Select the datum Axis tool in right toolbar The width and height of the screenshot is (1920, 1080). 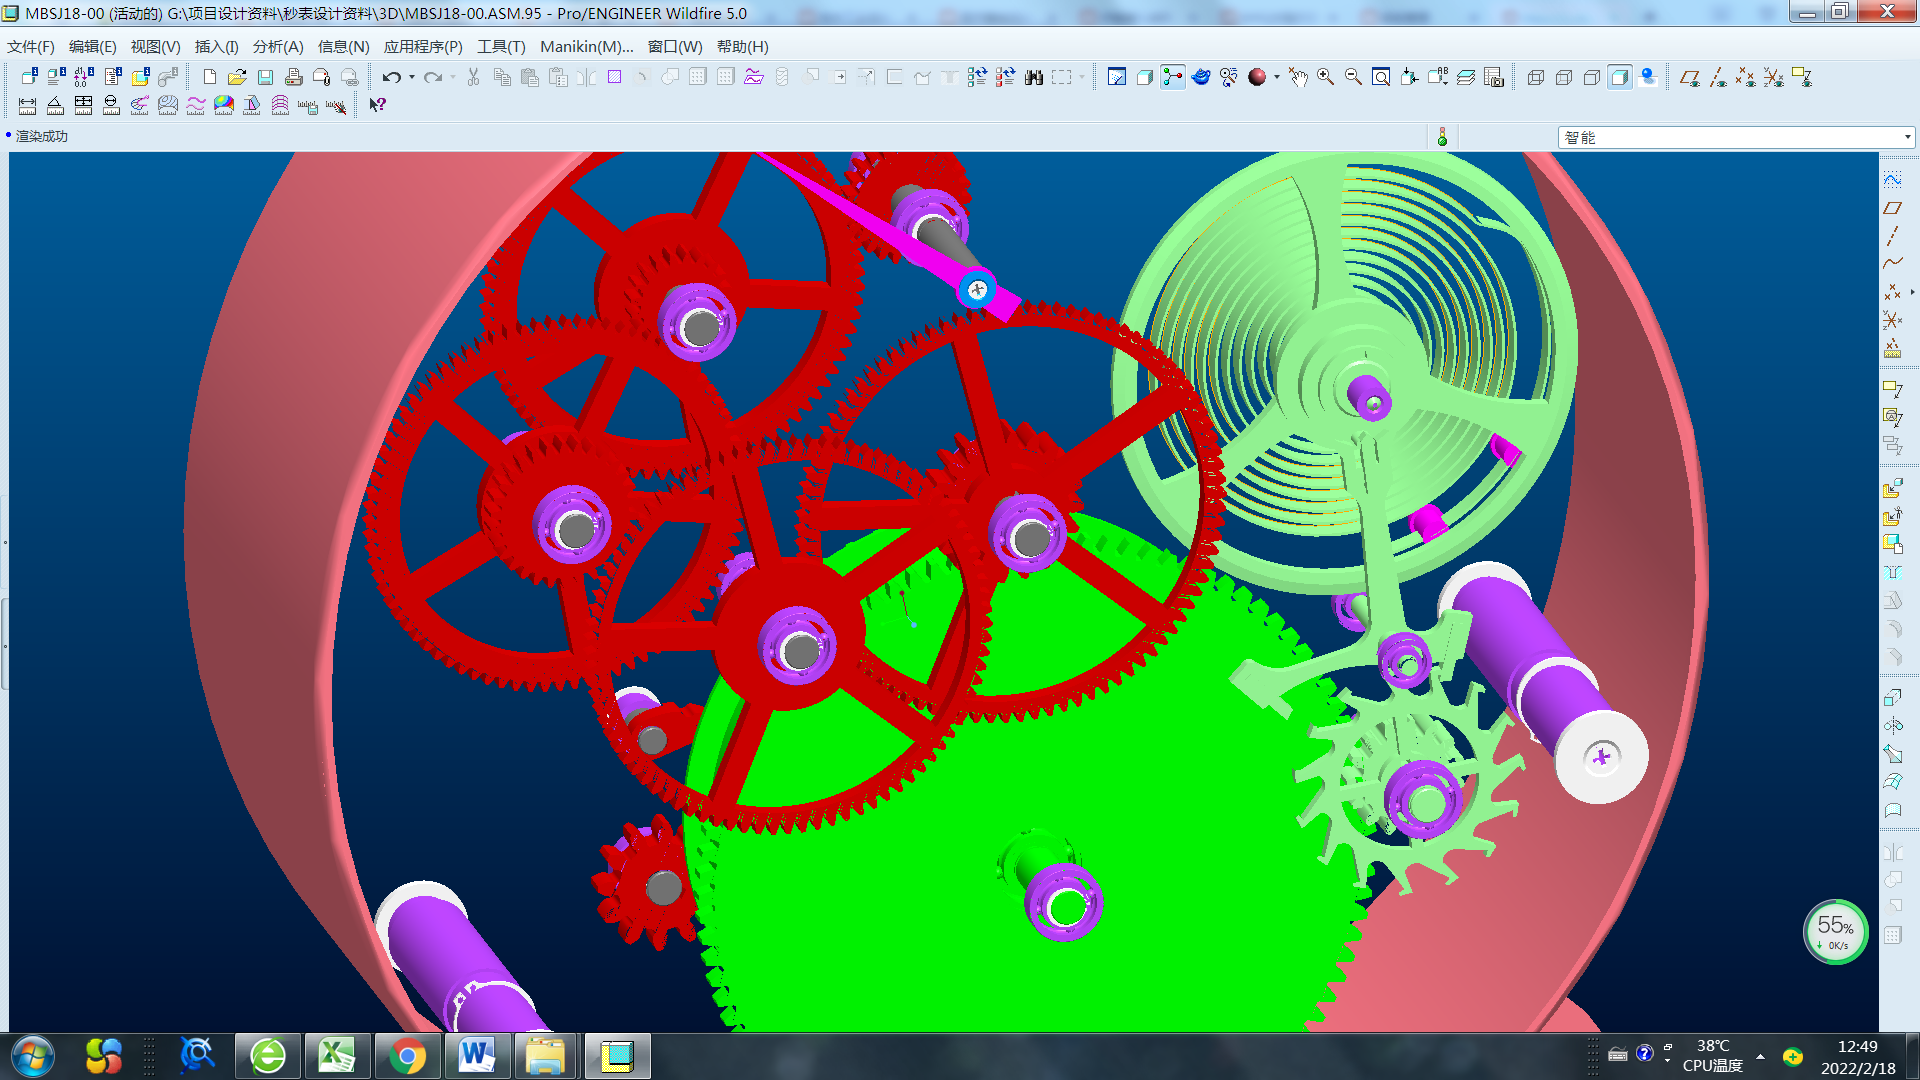(x=1892, y=235)
